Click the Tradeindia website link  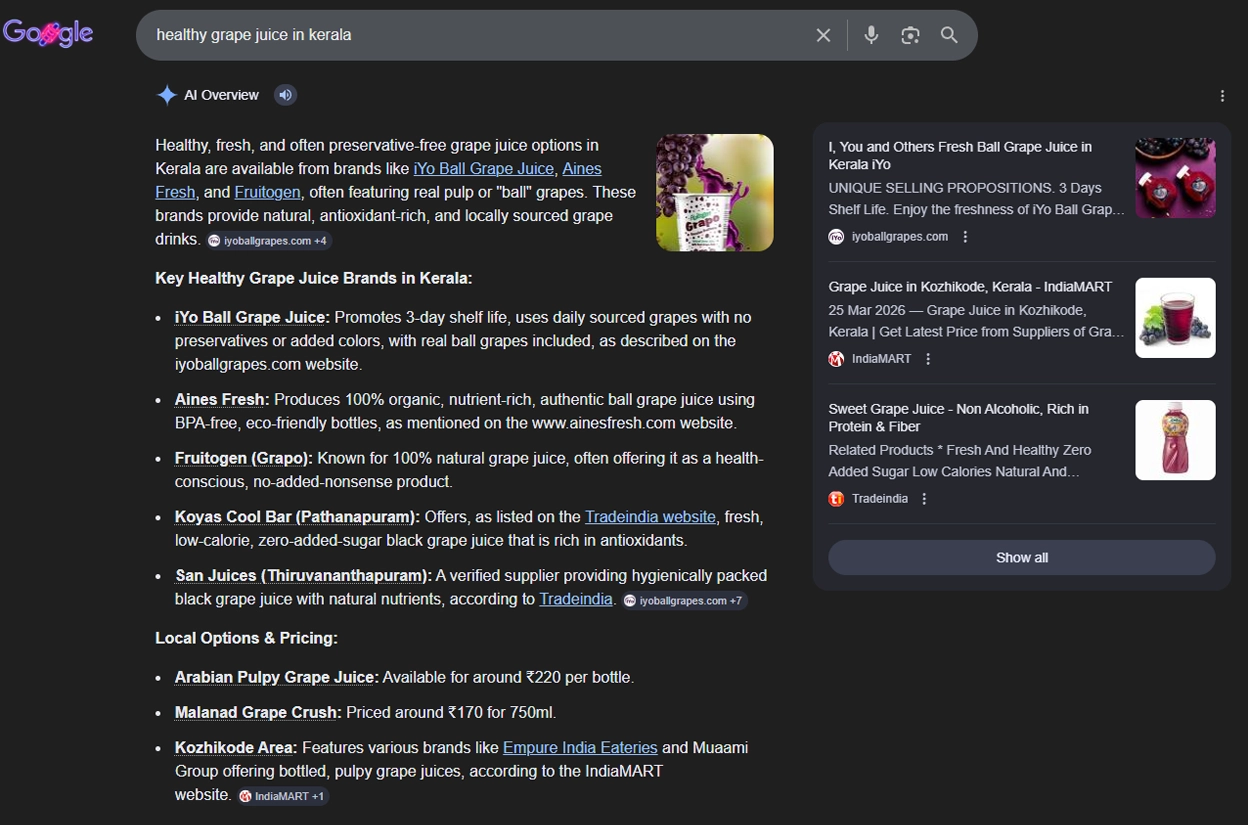click(x=650, y=517)
